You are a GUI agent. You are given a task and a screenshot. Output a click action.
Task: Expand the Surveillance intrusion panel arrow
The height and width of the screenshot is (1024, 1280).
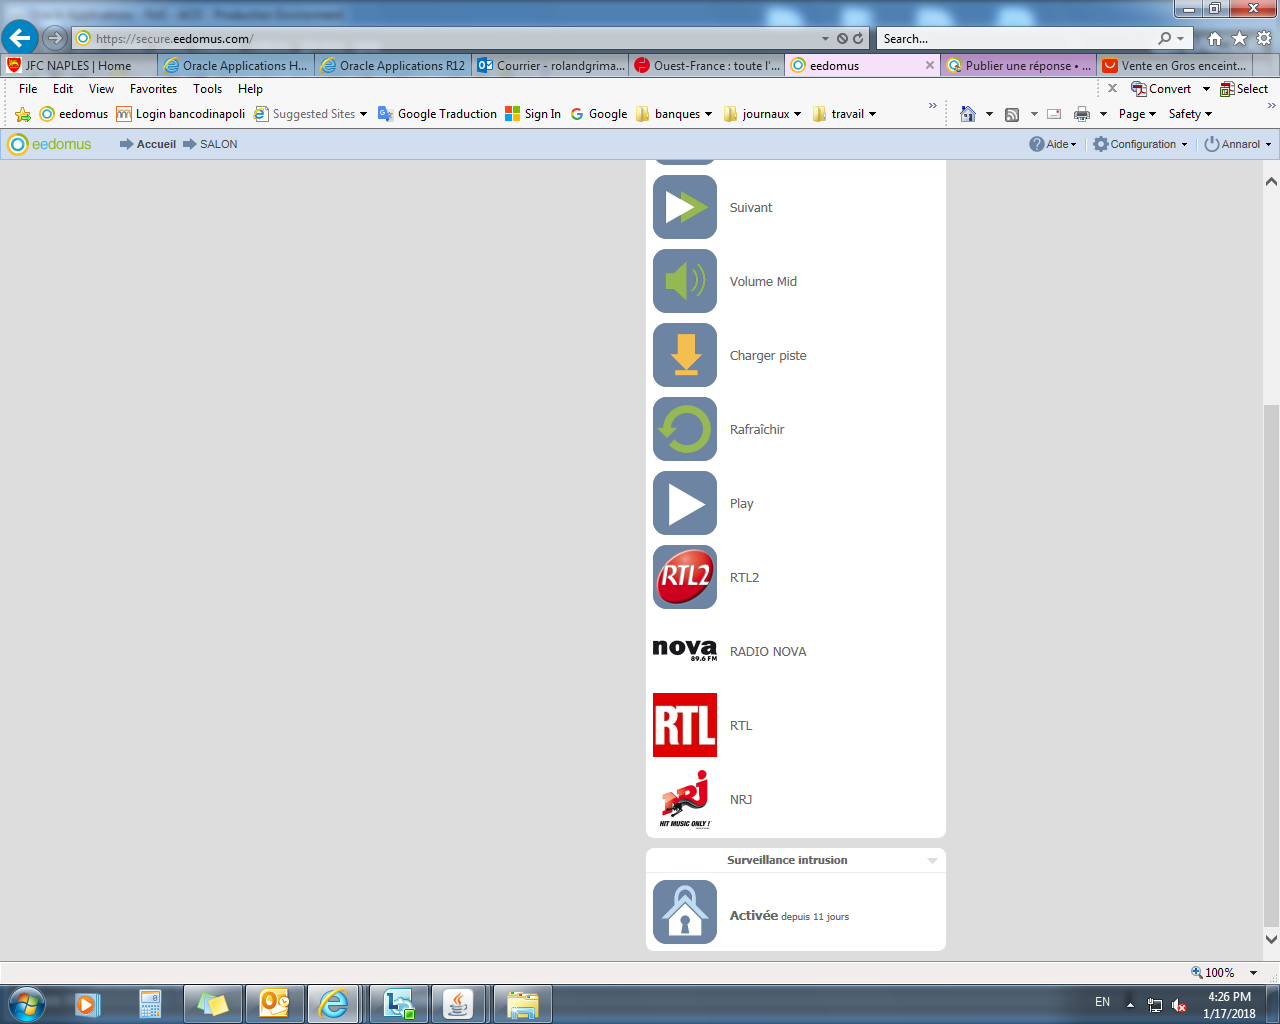[x=932, y=860]
